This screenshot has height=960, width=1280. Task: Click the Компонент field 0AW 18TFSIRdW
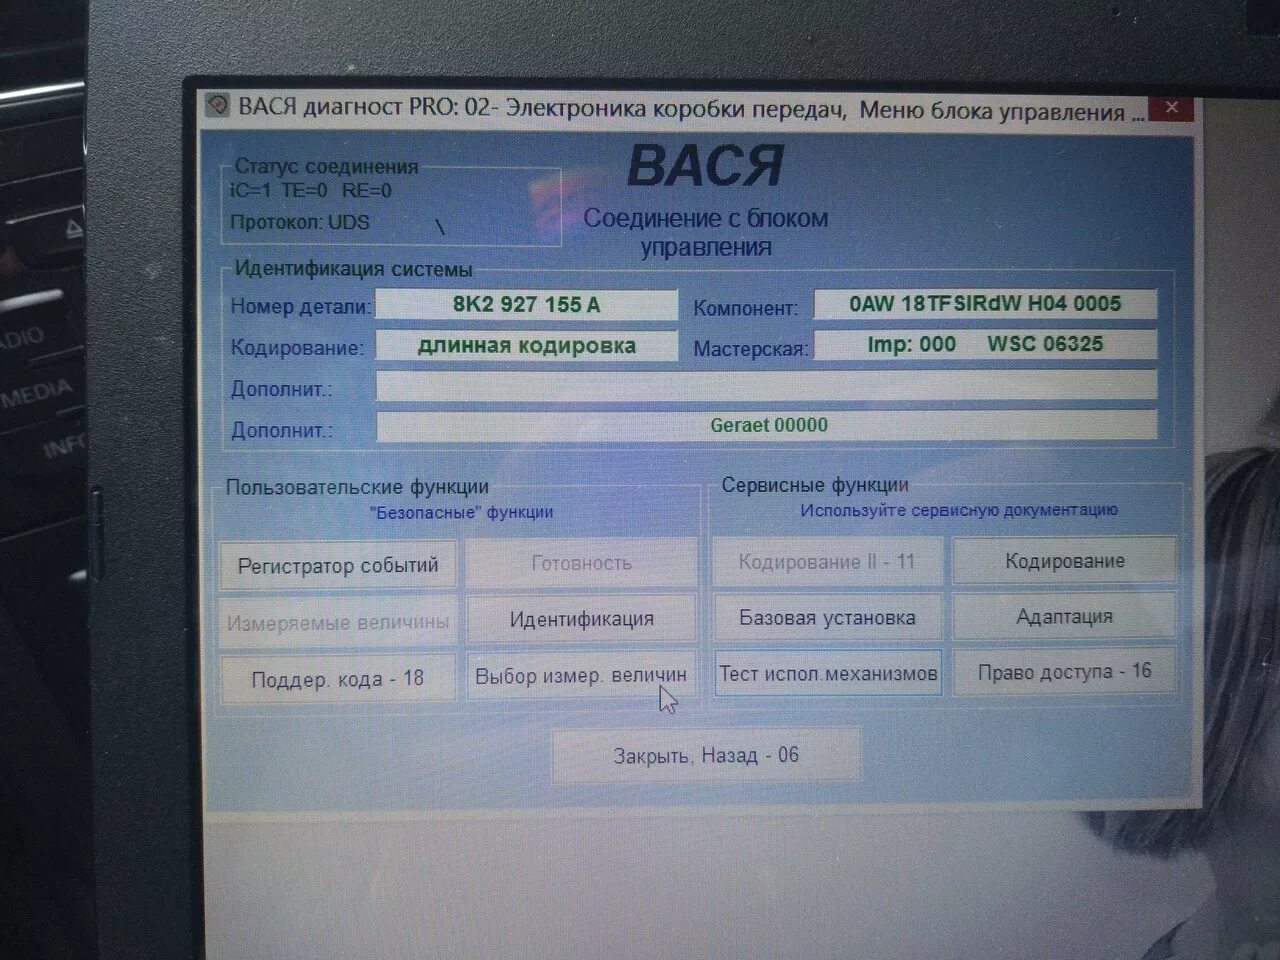tap(985, 304)
